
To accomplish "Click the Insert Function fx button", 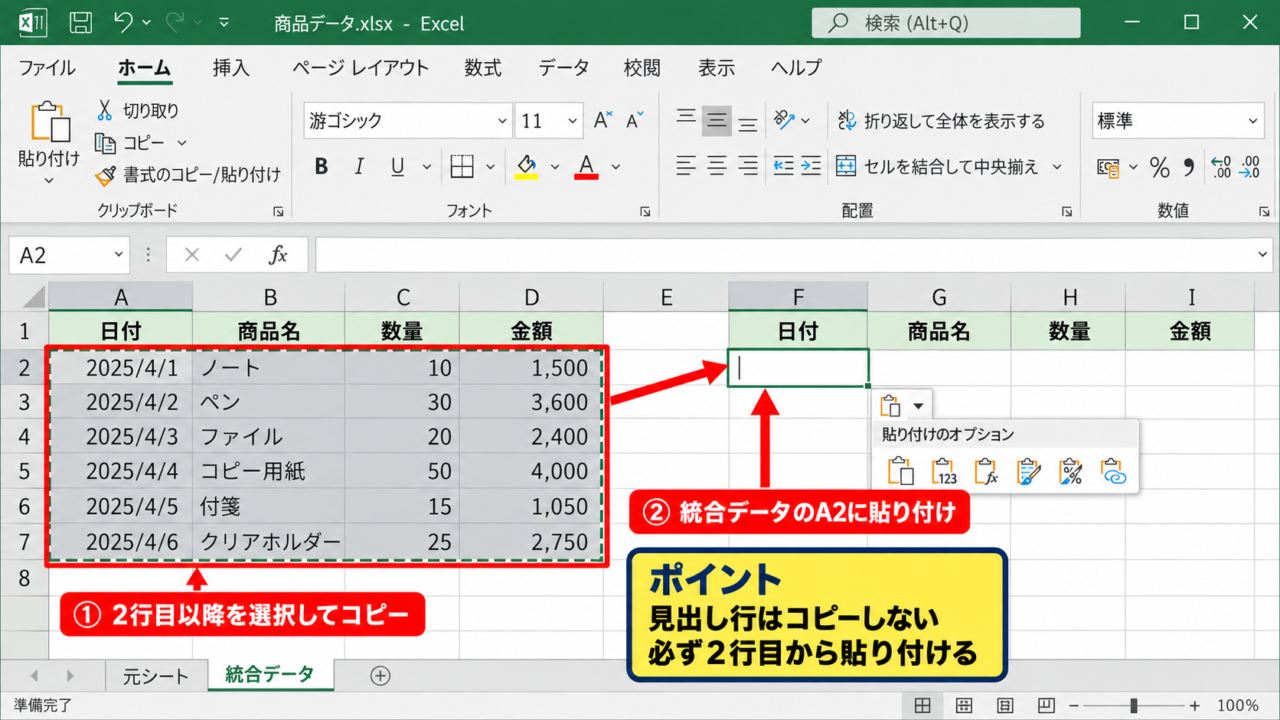I will [x=278, y=256].
